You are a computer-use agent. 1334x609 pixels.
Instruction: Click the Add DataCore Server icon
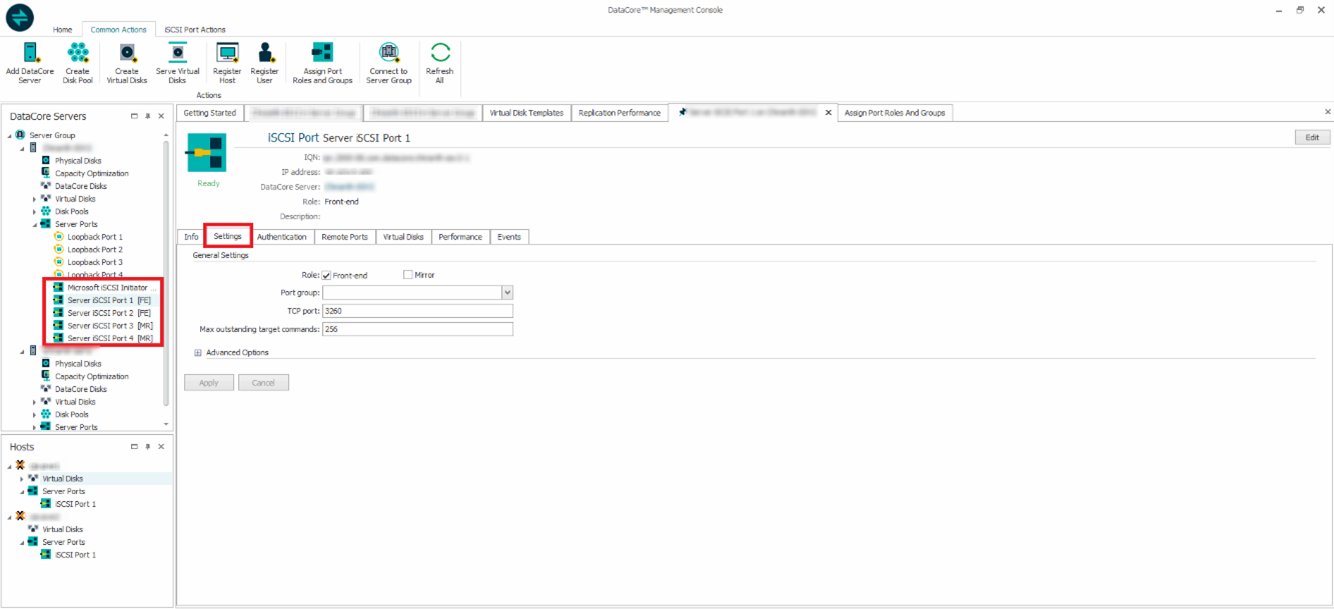30,53
